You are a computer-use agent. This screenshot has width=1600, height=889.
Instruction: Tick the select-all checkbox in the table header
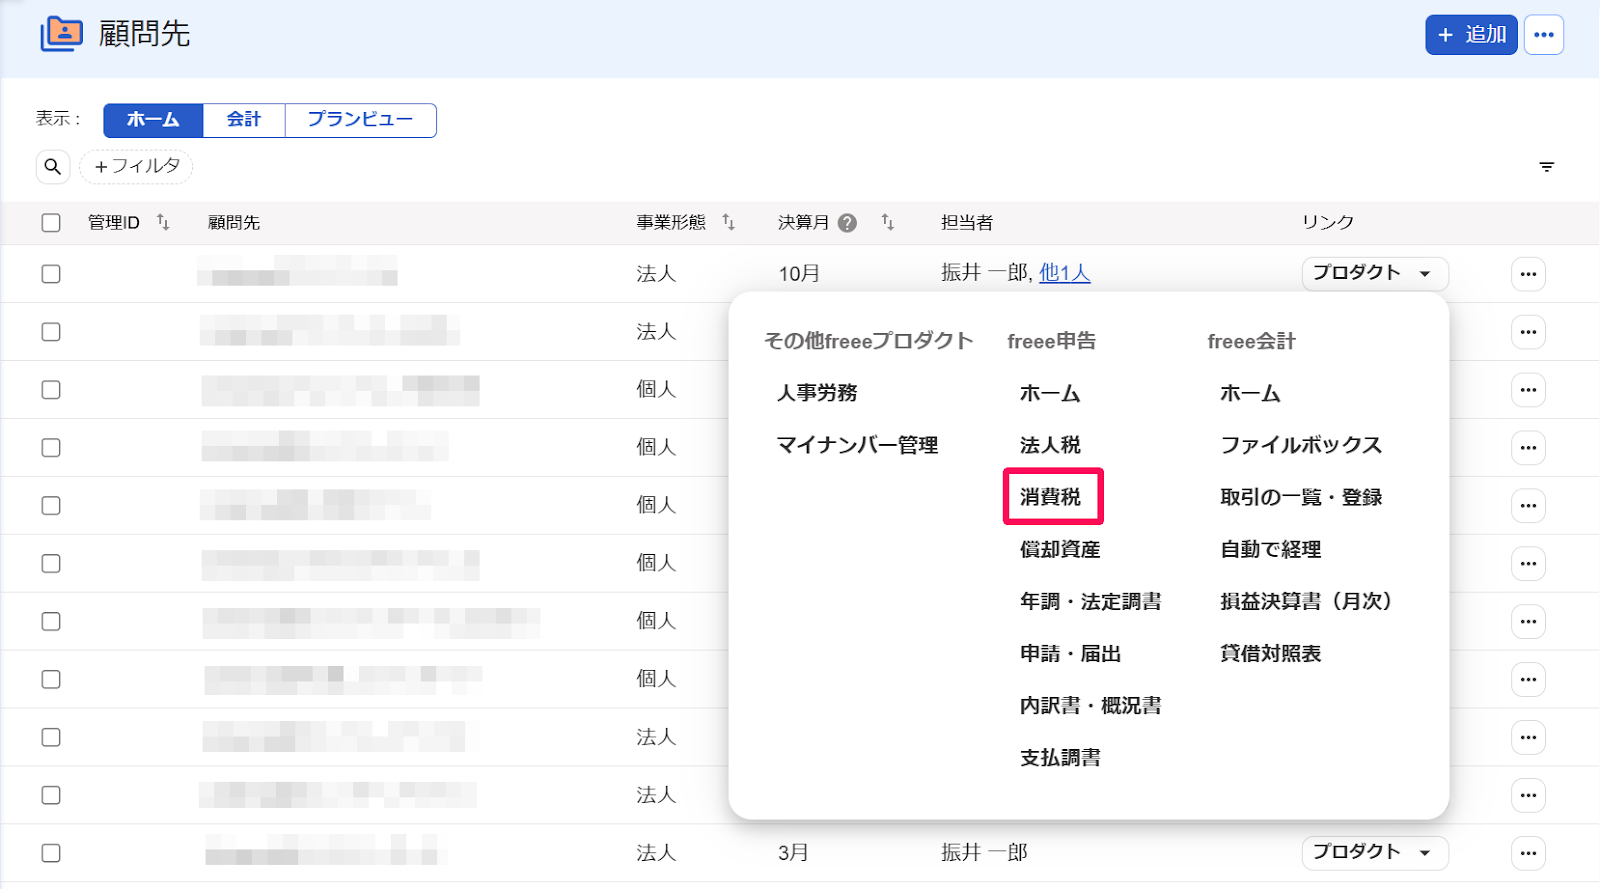[x=51, y=223]
